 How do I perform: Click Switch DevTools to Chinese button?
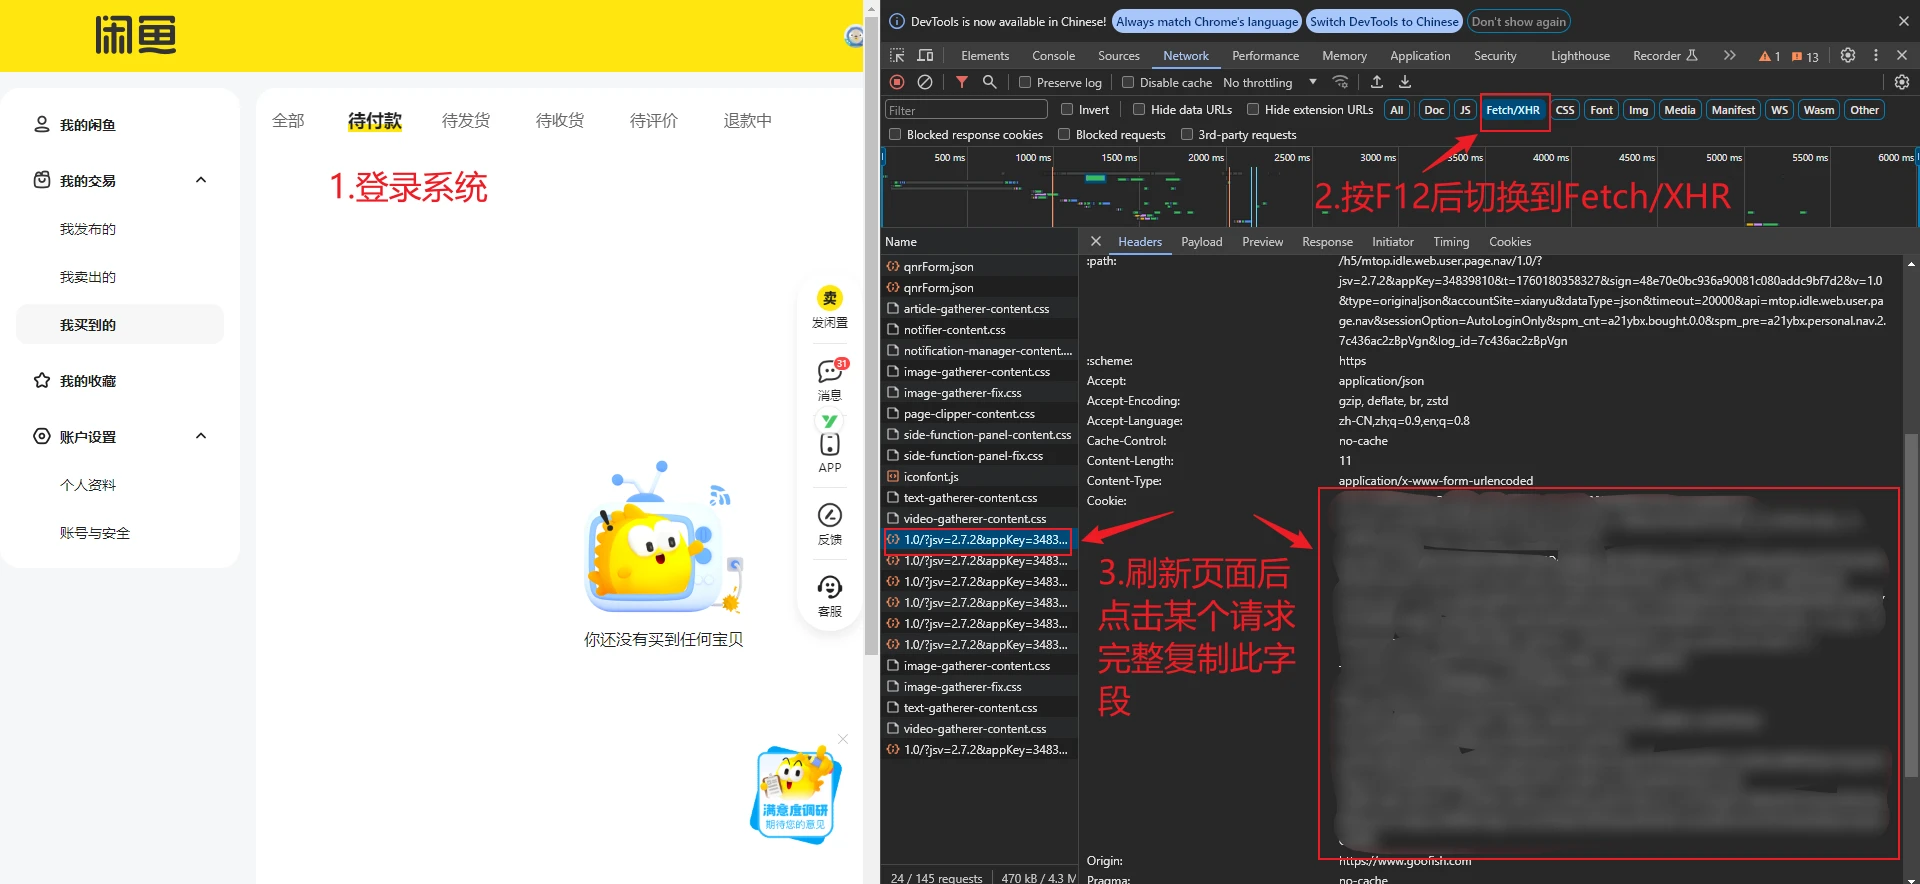click(x=1384, y=21)
